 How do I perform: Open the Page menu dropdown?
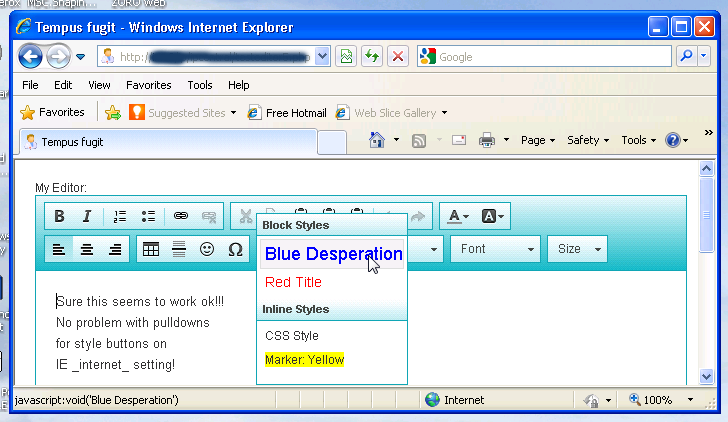point(538,140)
